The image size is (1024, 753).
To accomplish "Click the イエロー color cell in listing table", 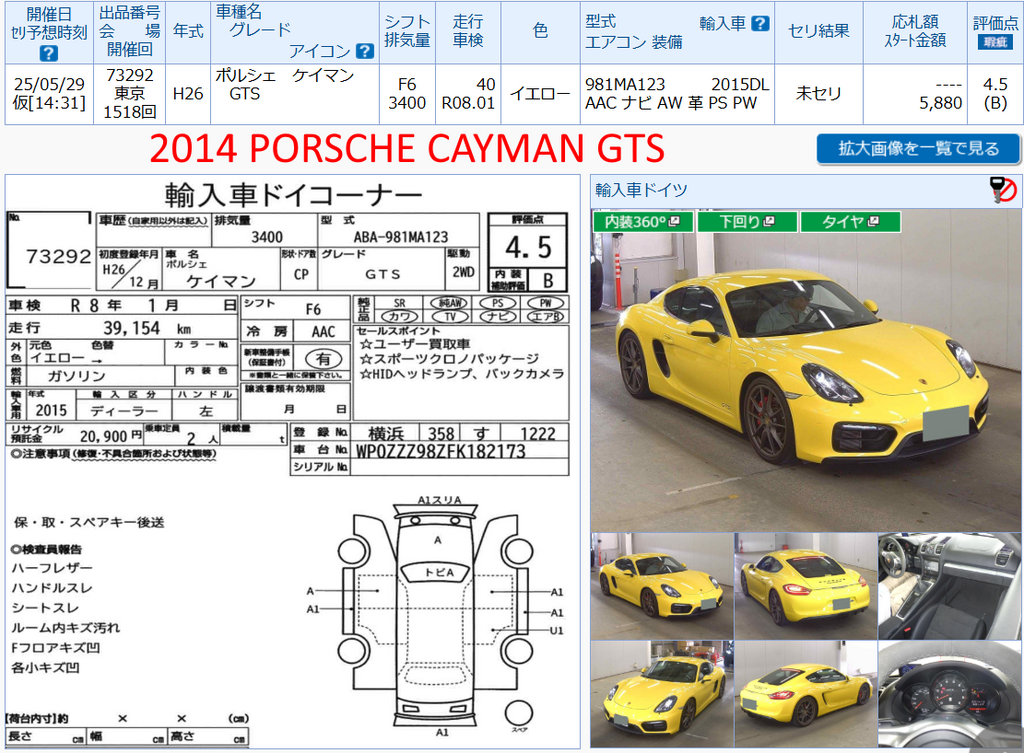I will pyautogui.click(x=541, y=94).
